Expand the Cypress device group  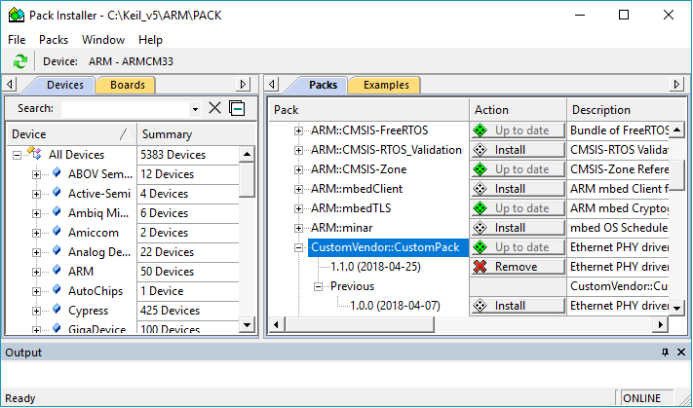(37, 310)
